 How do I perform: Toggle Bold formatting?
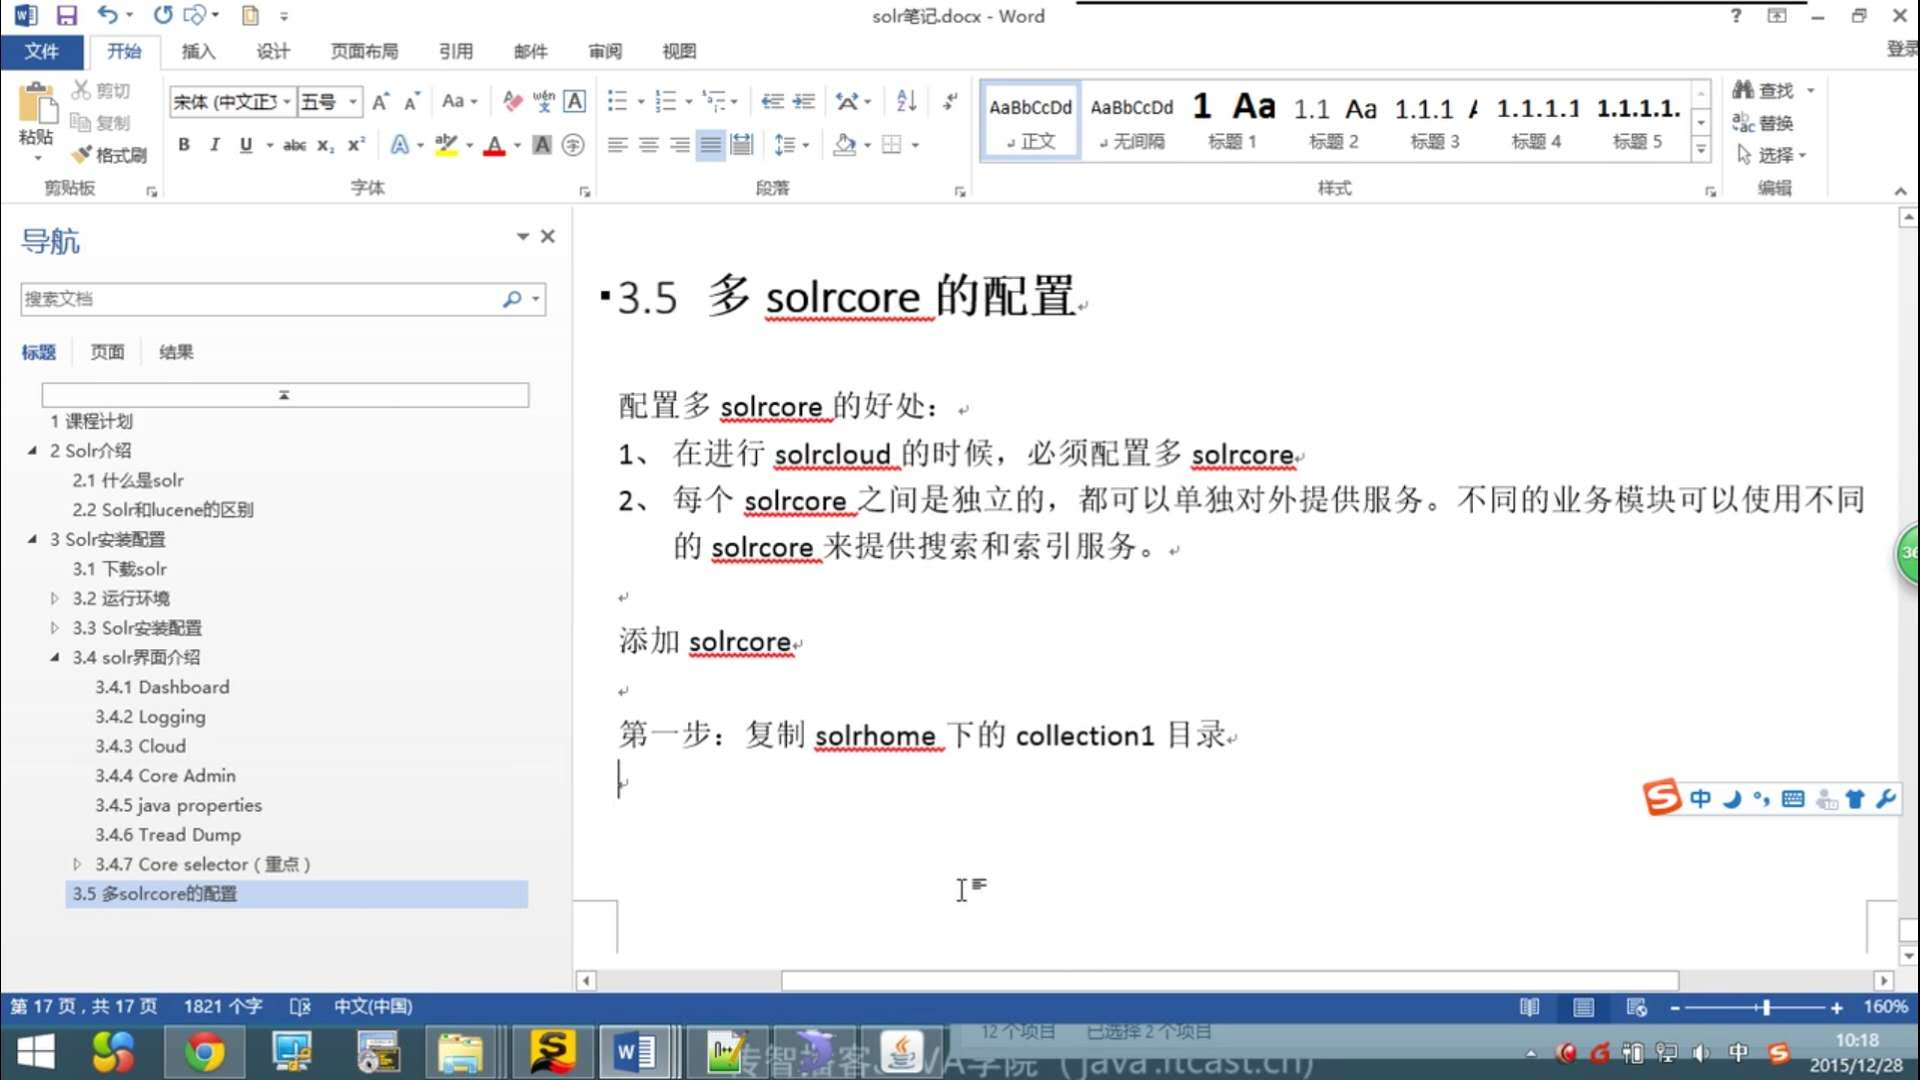point(184,145)
